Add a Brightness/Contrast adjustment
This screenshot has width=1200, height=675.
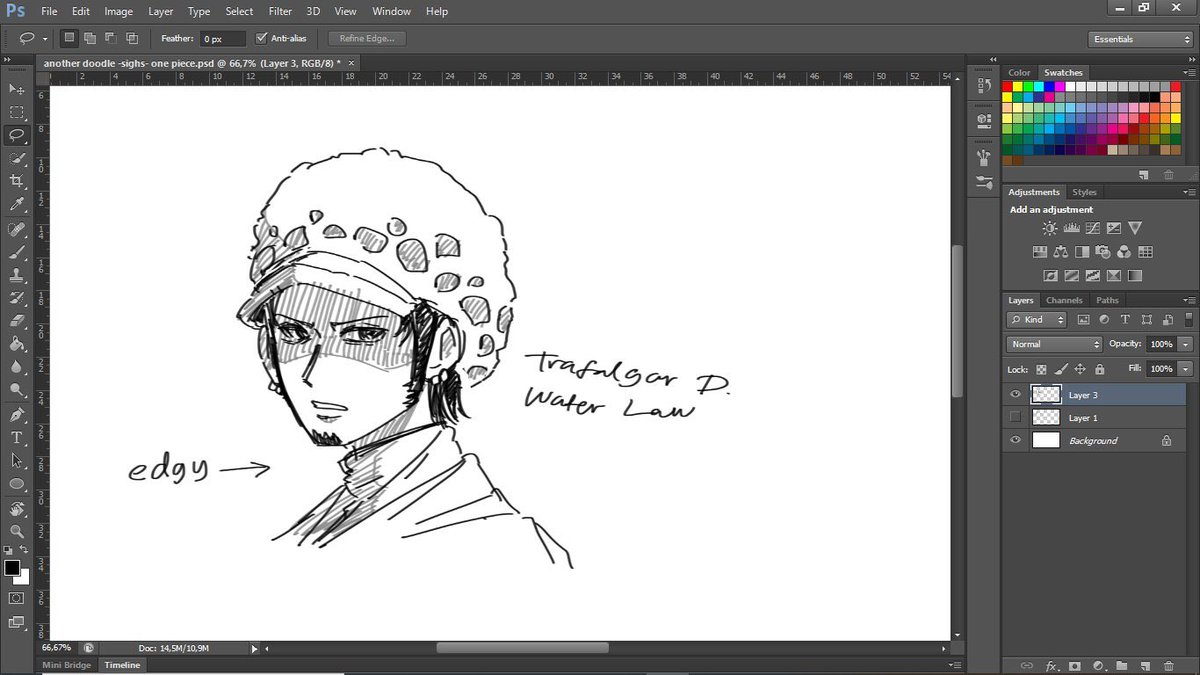coord(1049,229)
